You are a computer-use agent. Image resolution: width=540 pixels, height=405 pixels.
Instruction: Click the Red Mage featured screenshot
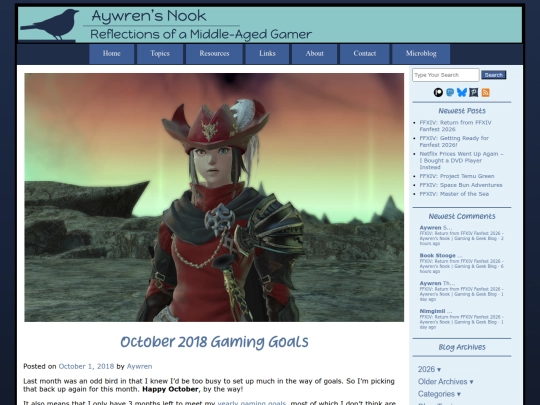214,197
